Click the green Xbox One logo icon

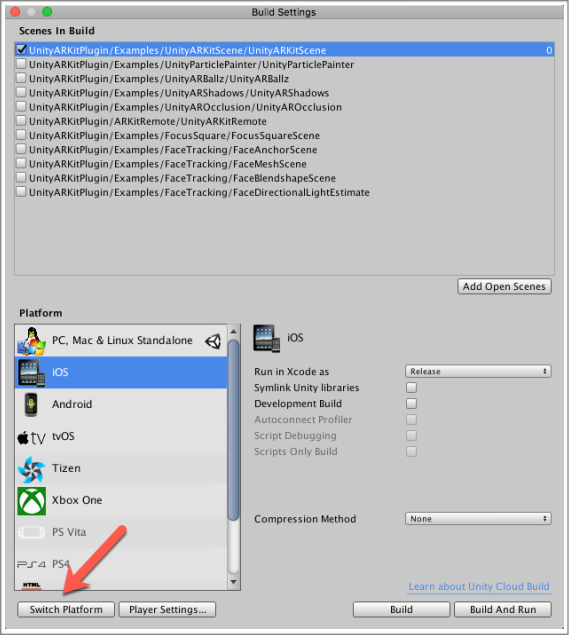(31, 501)
